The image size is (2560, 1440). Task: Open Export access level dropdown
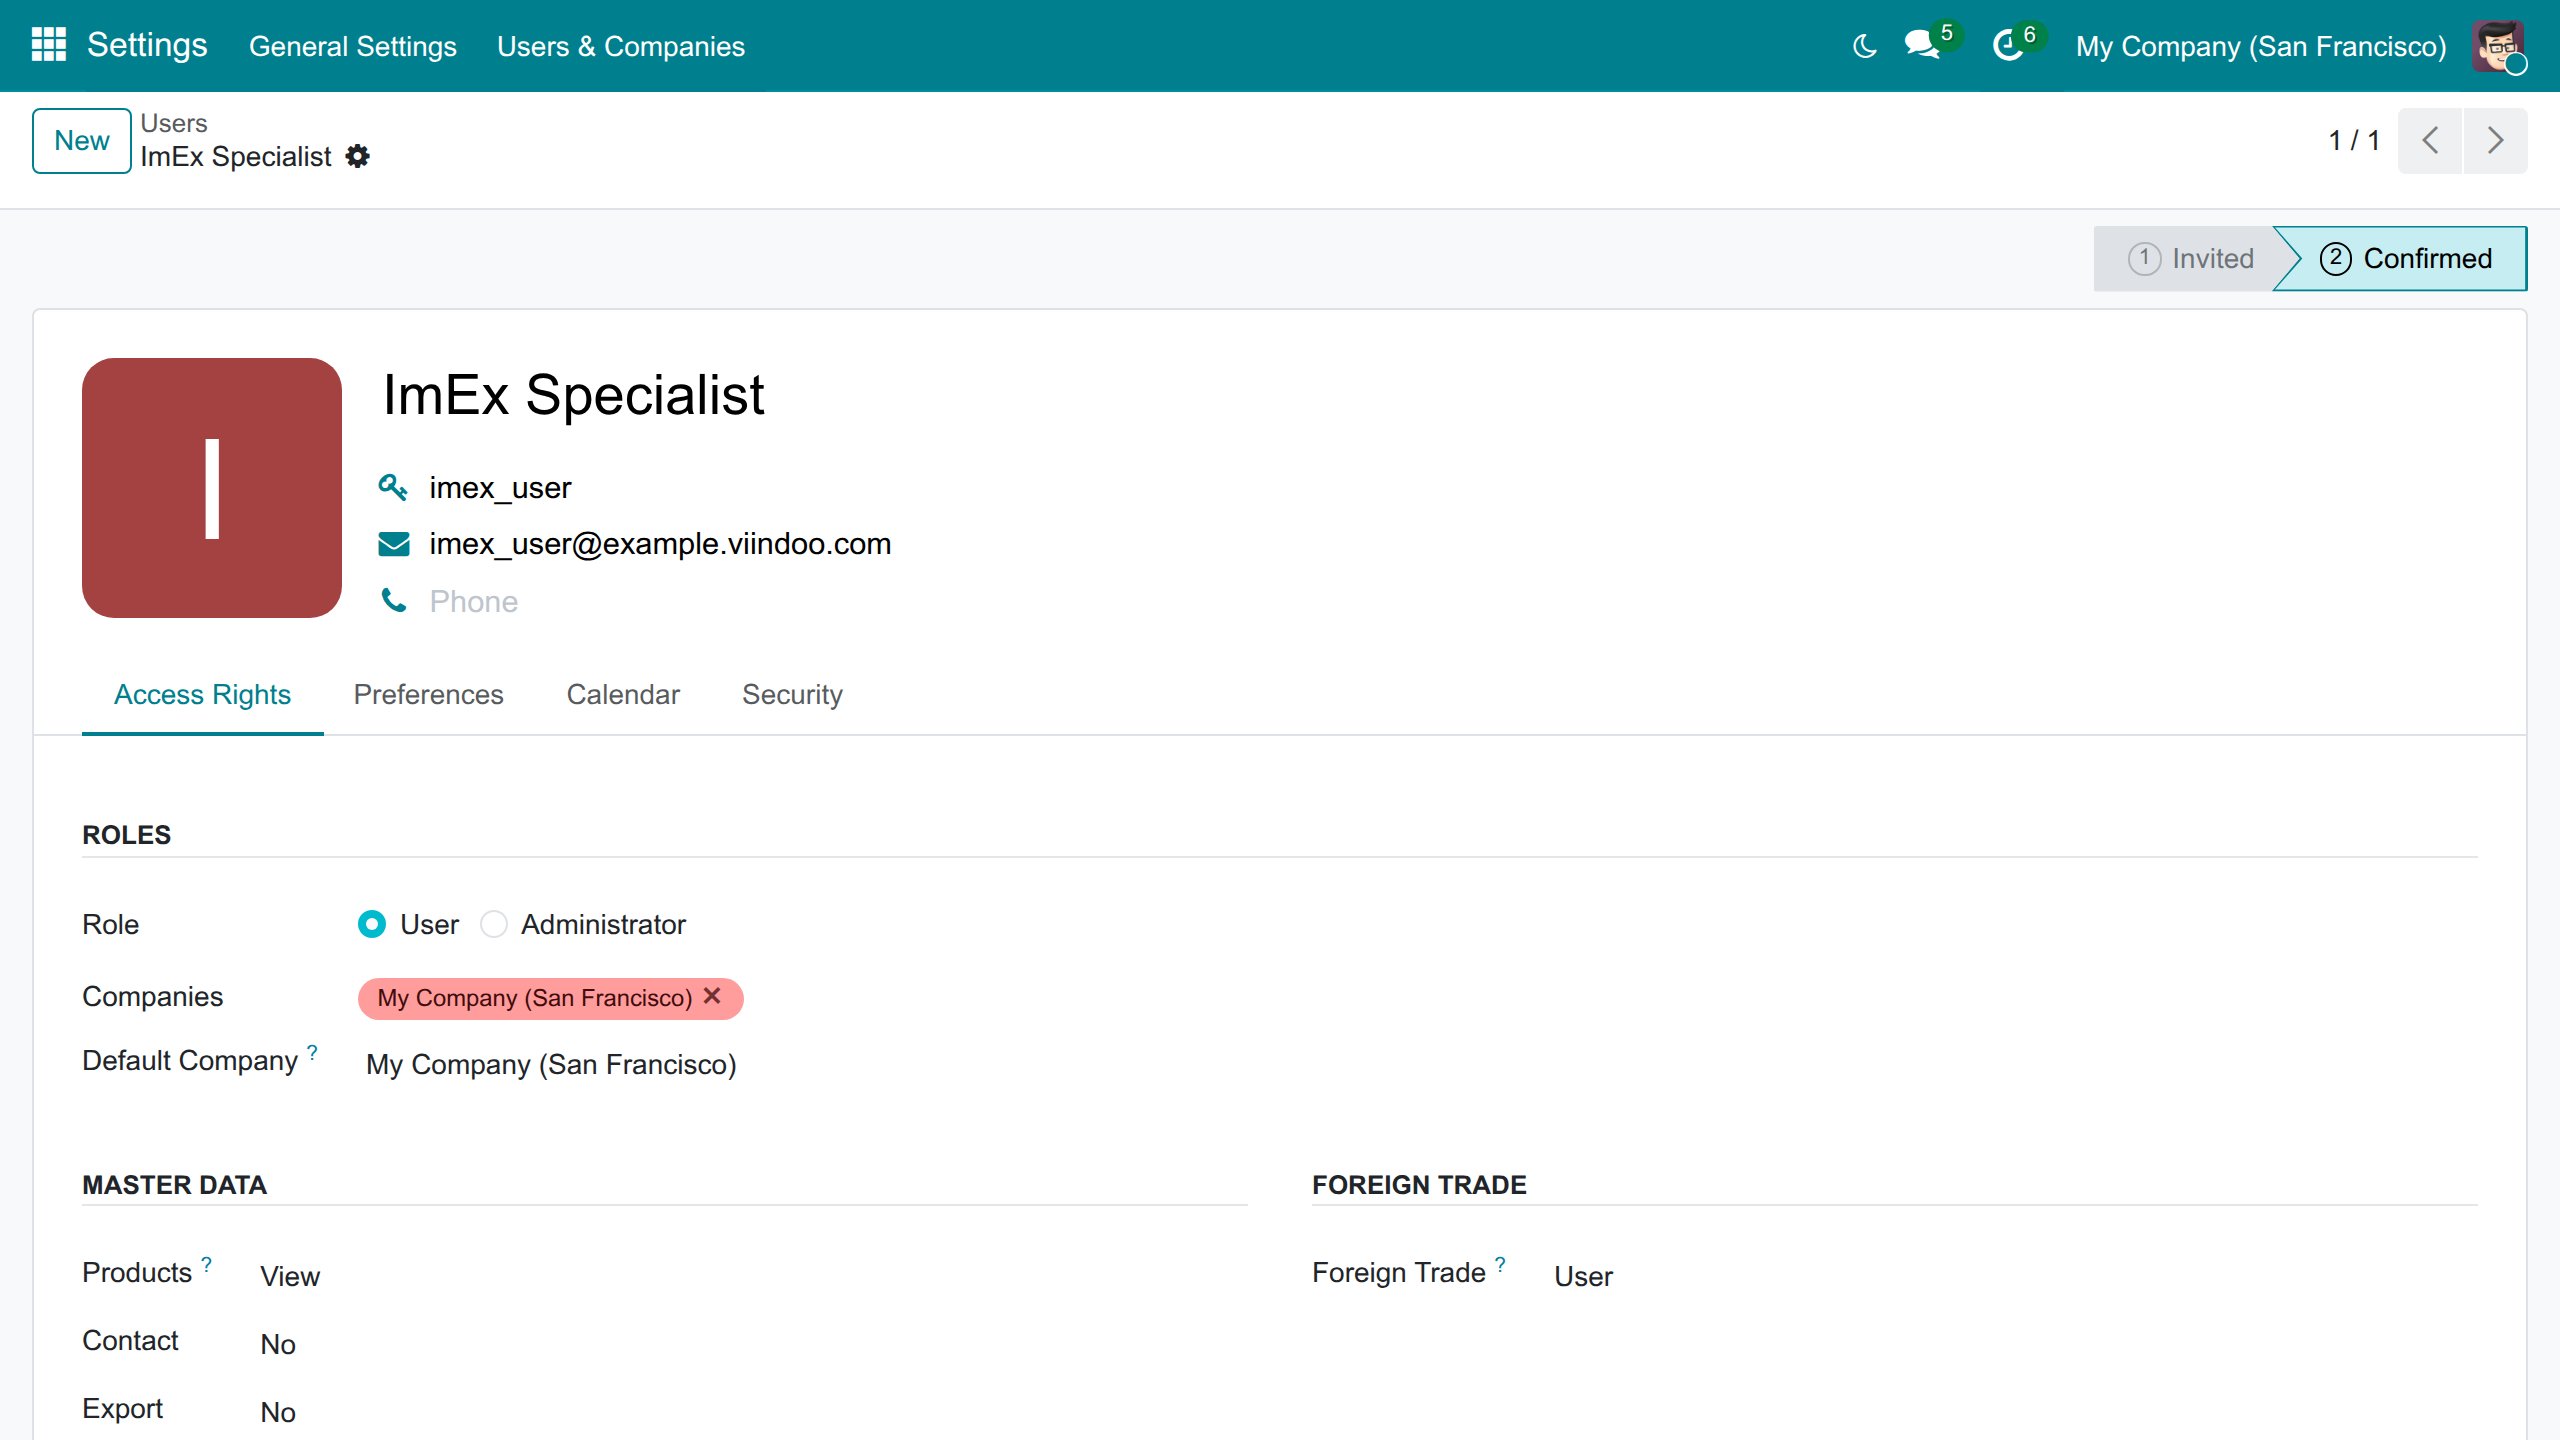[750, 1412]
